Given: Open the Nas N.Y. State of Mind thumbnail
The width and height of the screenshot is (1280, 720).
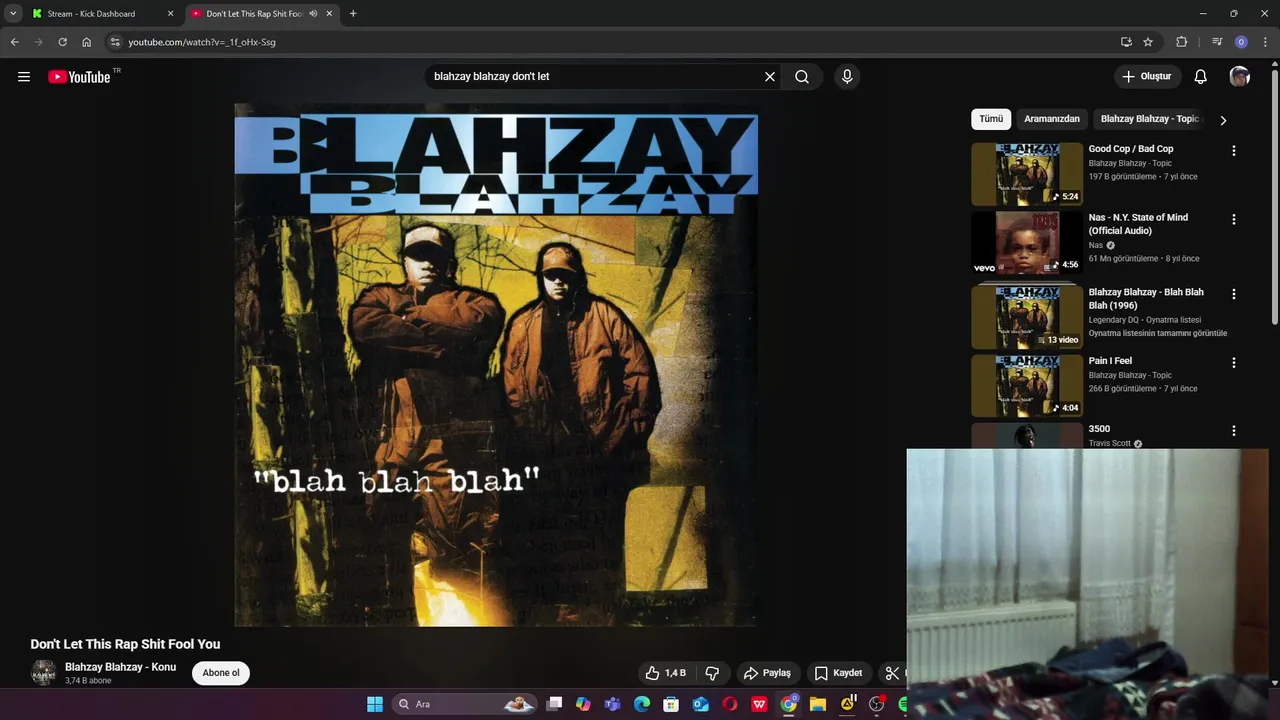Looking at the screenshot, I should coord(1027,242).
